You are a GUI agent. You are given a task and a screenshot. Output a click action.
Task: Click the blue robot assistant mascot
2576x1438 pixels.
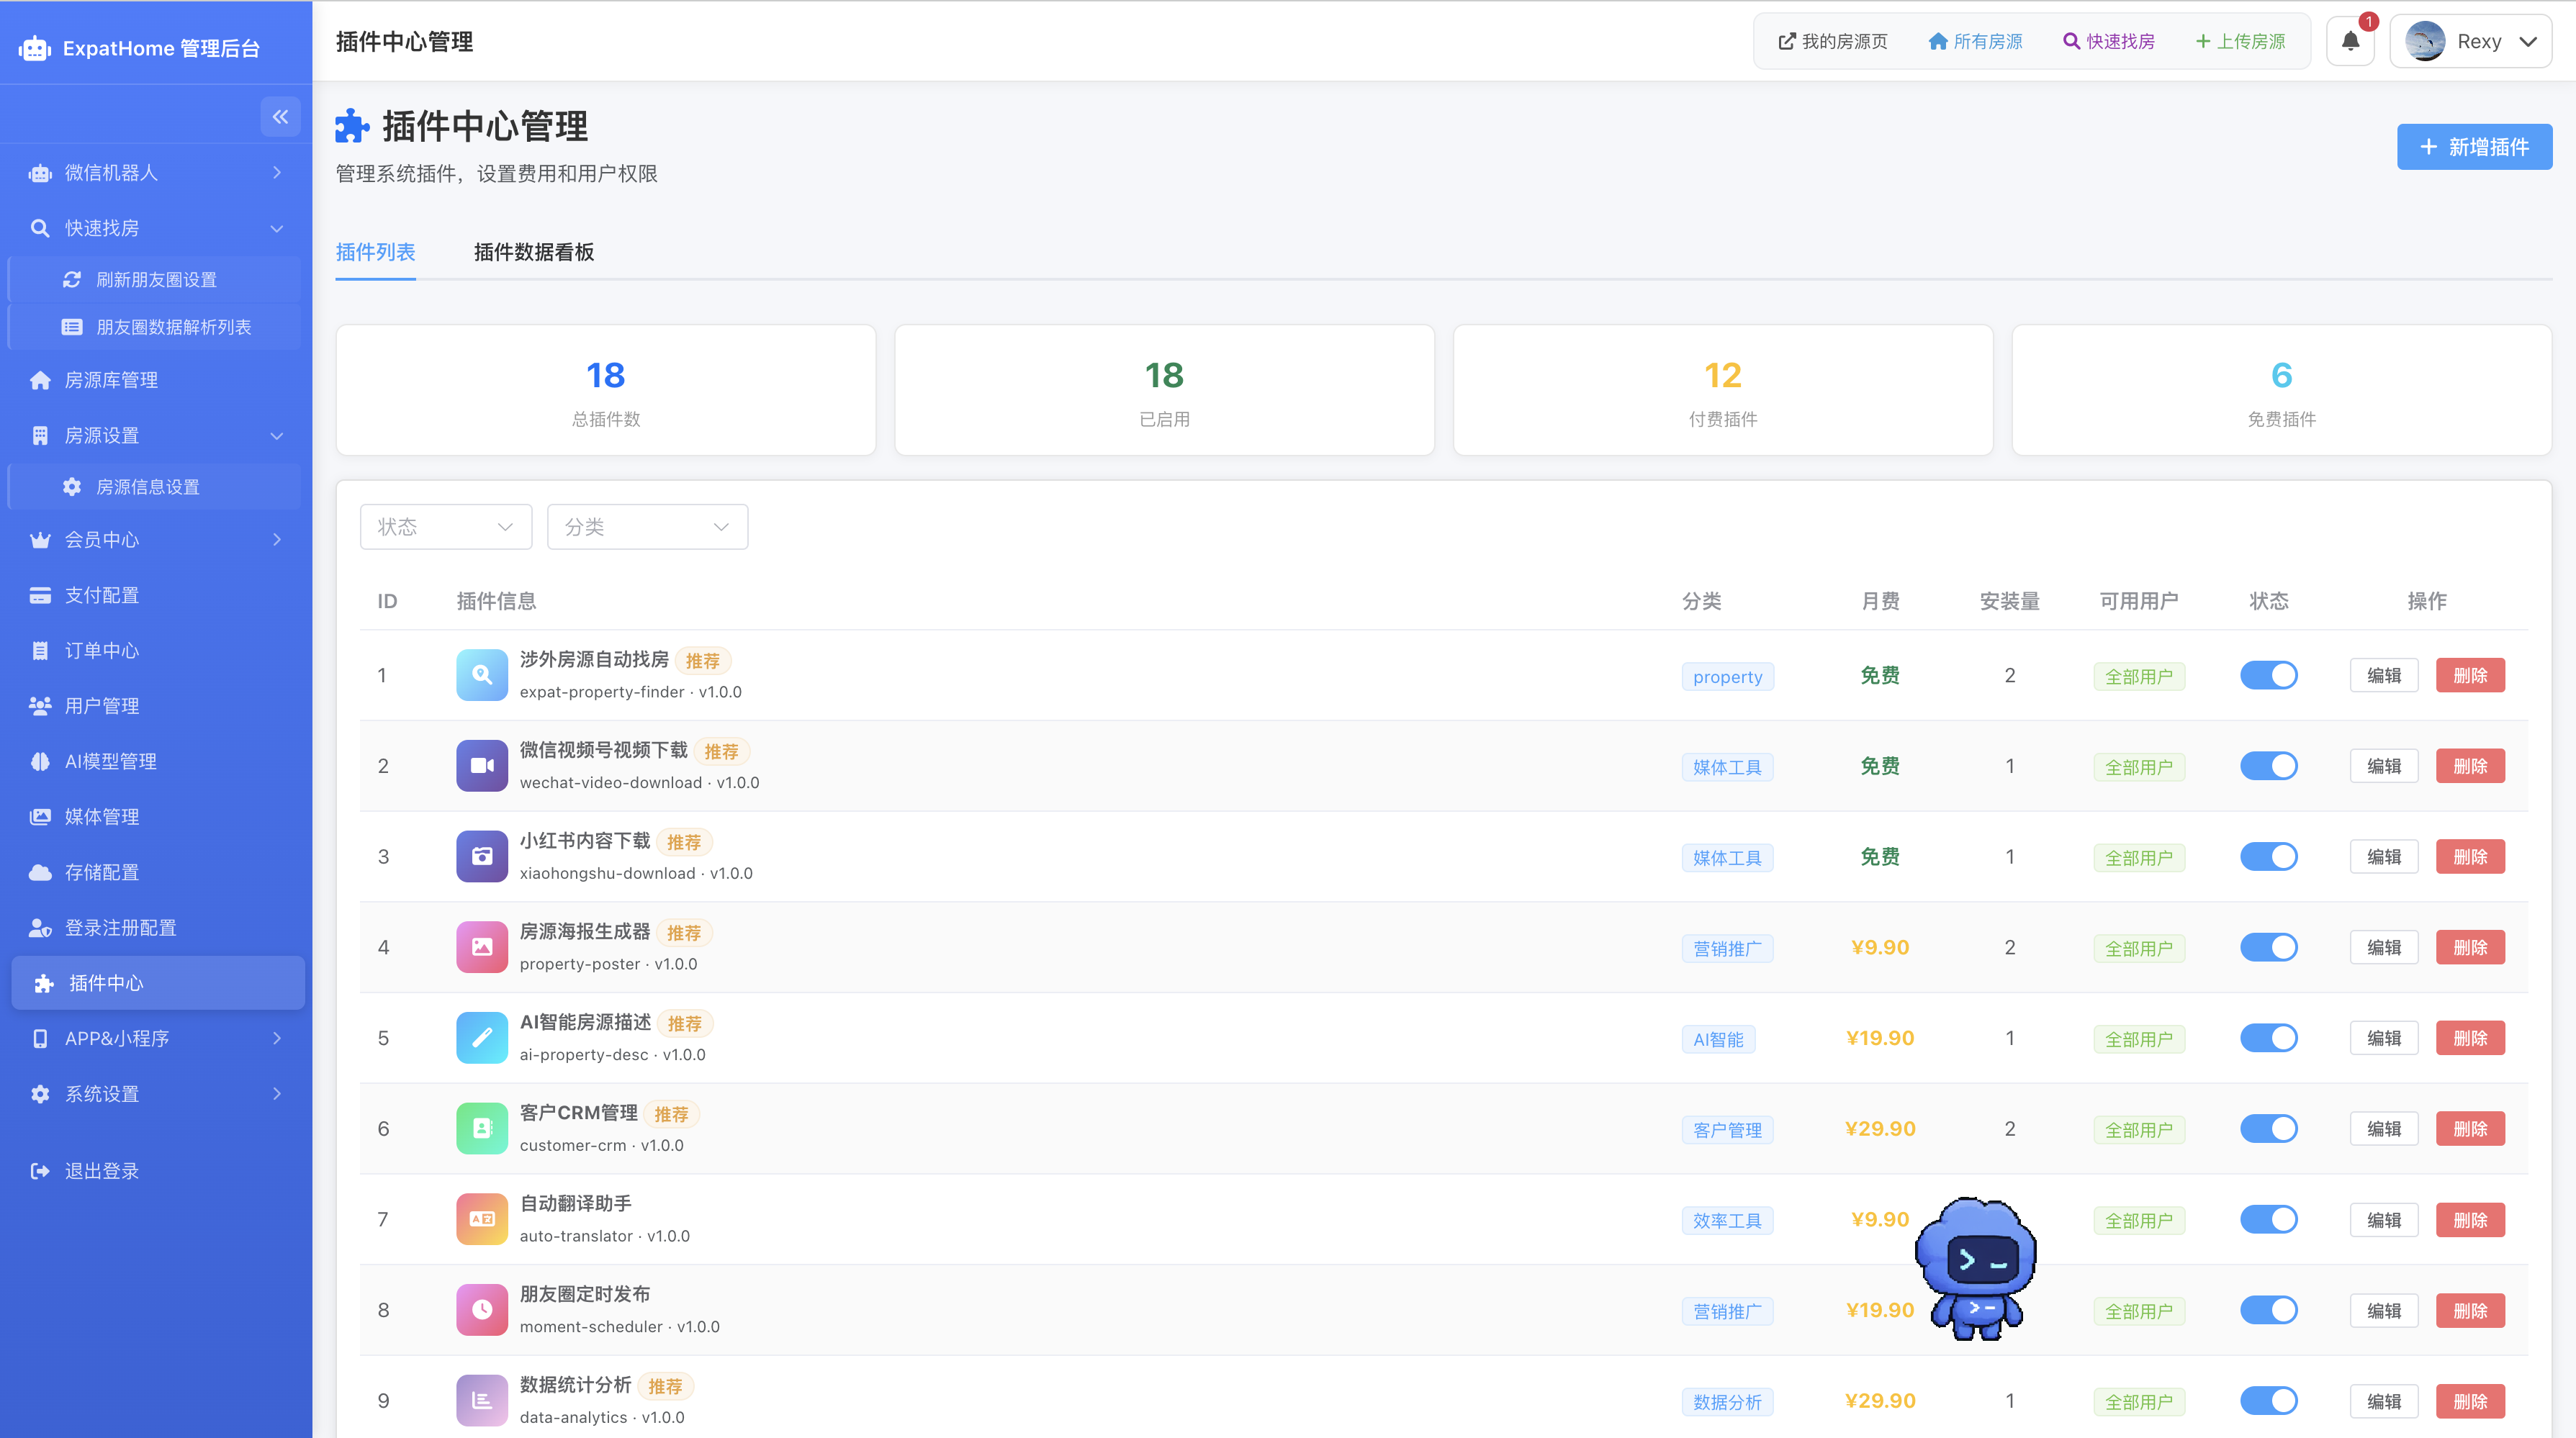1976,1268
